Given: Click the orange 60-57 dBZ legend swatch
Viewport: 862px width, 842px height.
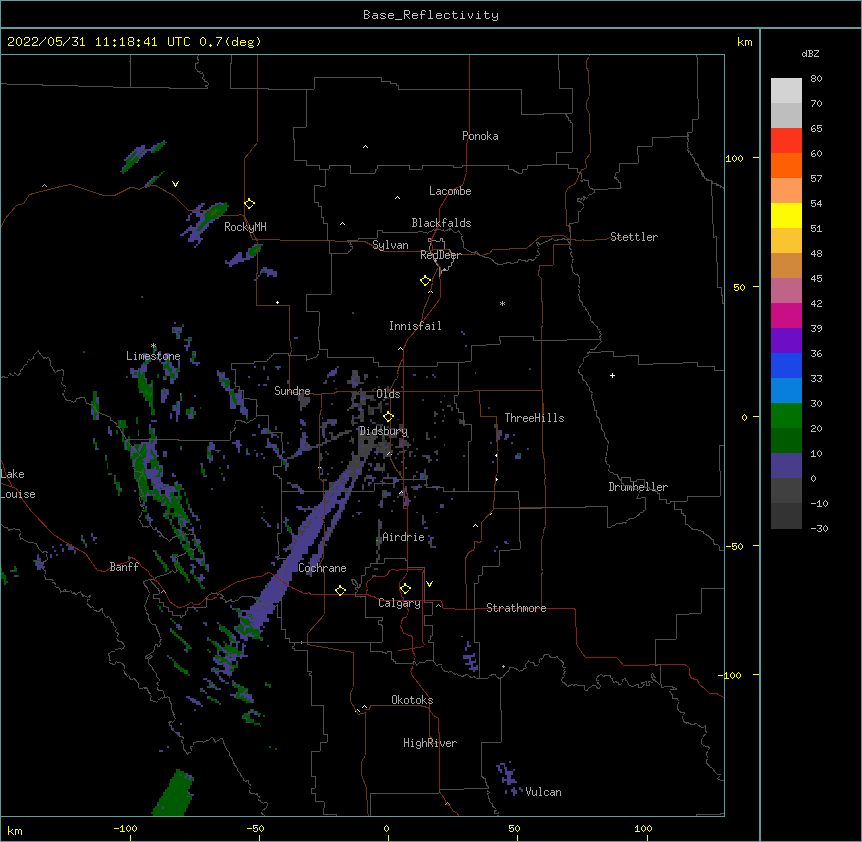Looking at the screenshot, I should (786, 166).
